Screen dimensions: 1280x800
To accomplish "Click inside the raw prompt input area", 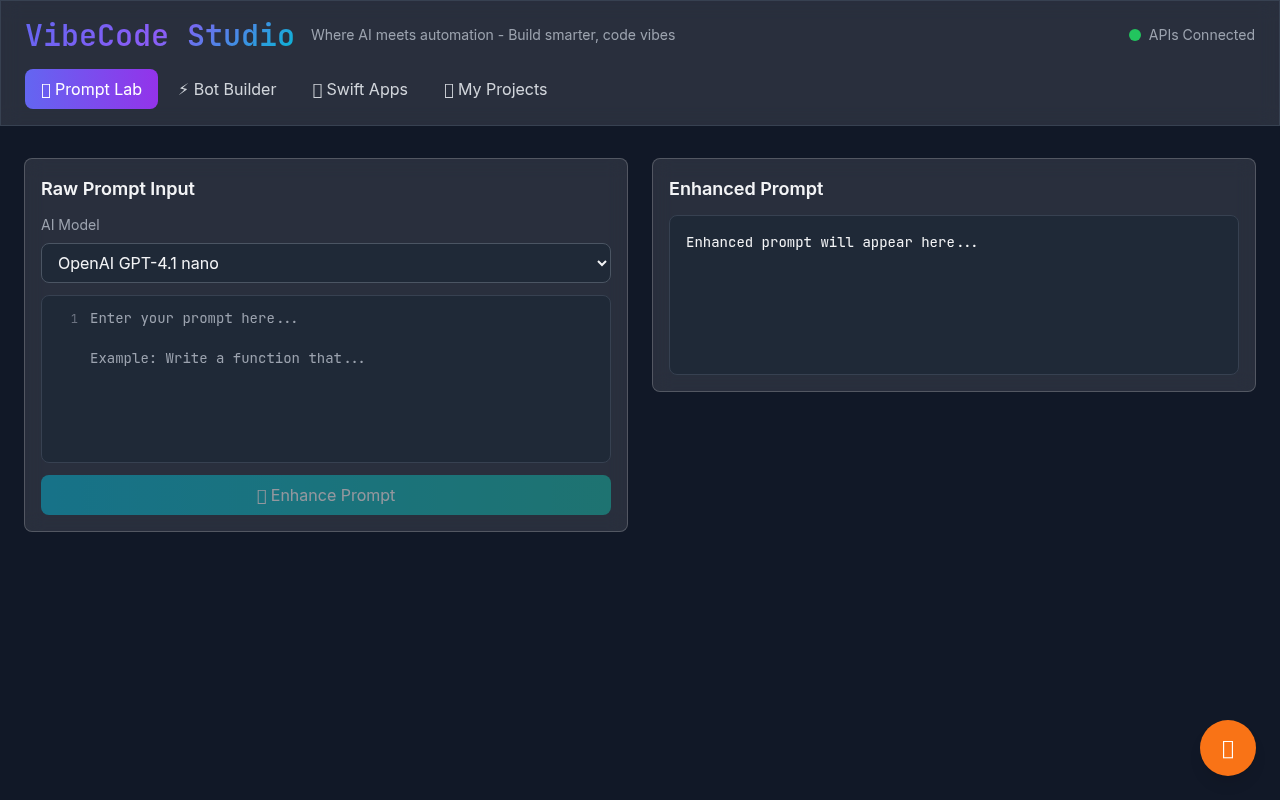I will (x=326, y=378).
